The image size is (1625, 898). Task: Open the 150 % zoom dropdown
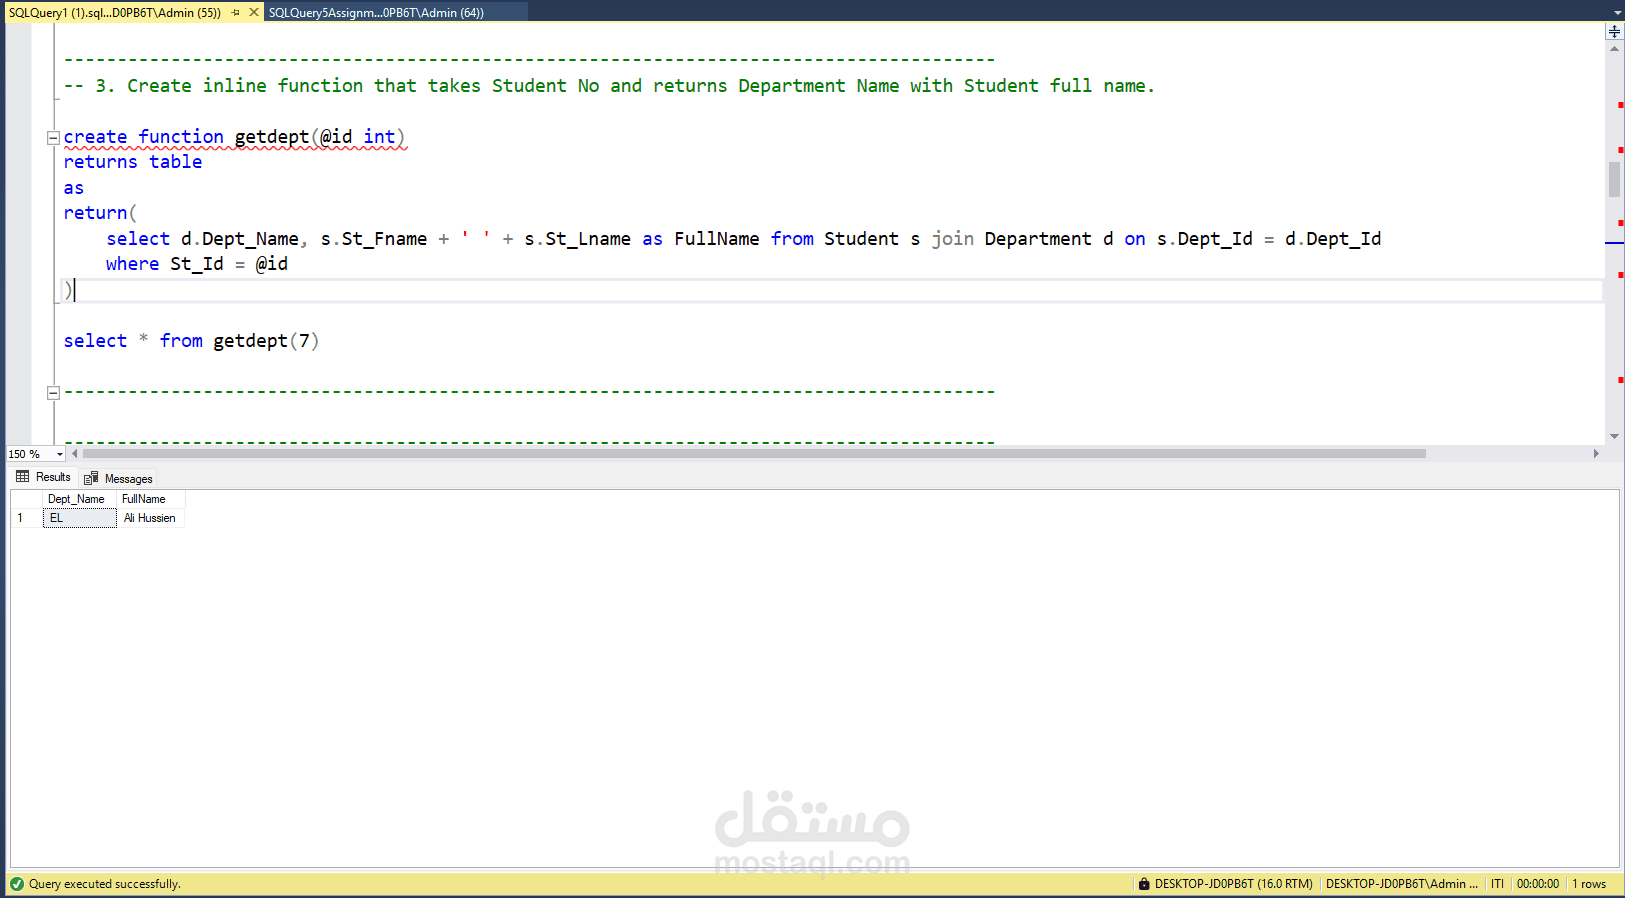pyautogui.click(x=60, y=454)
